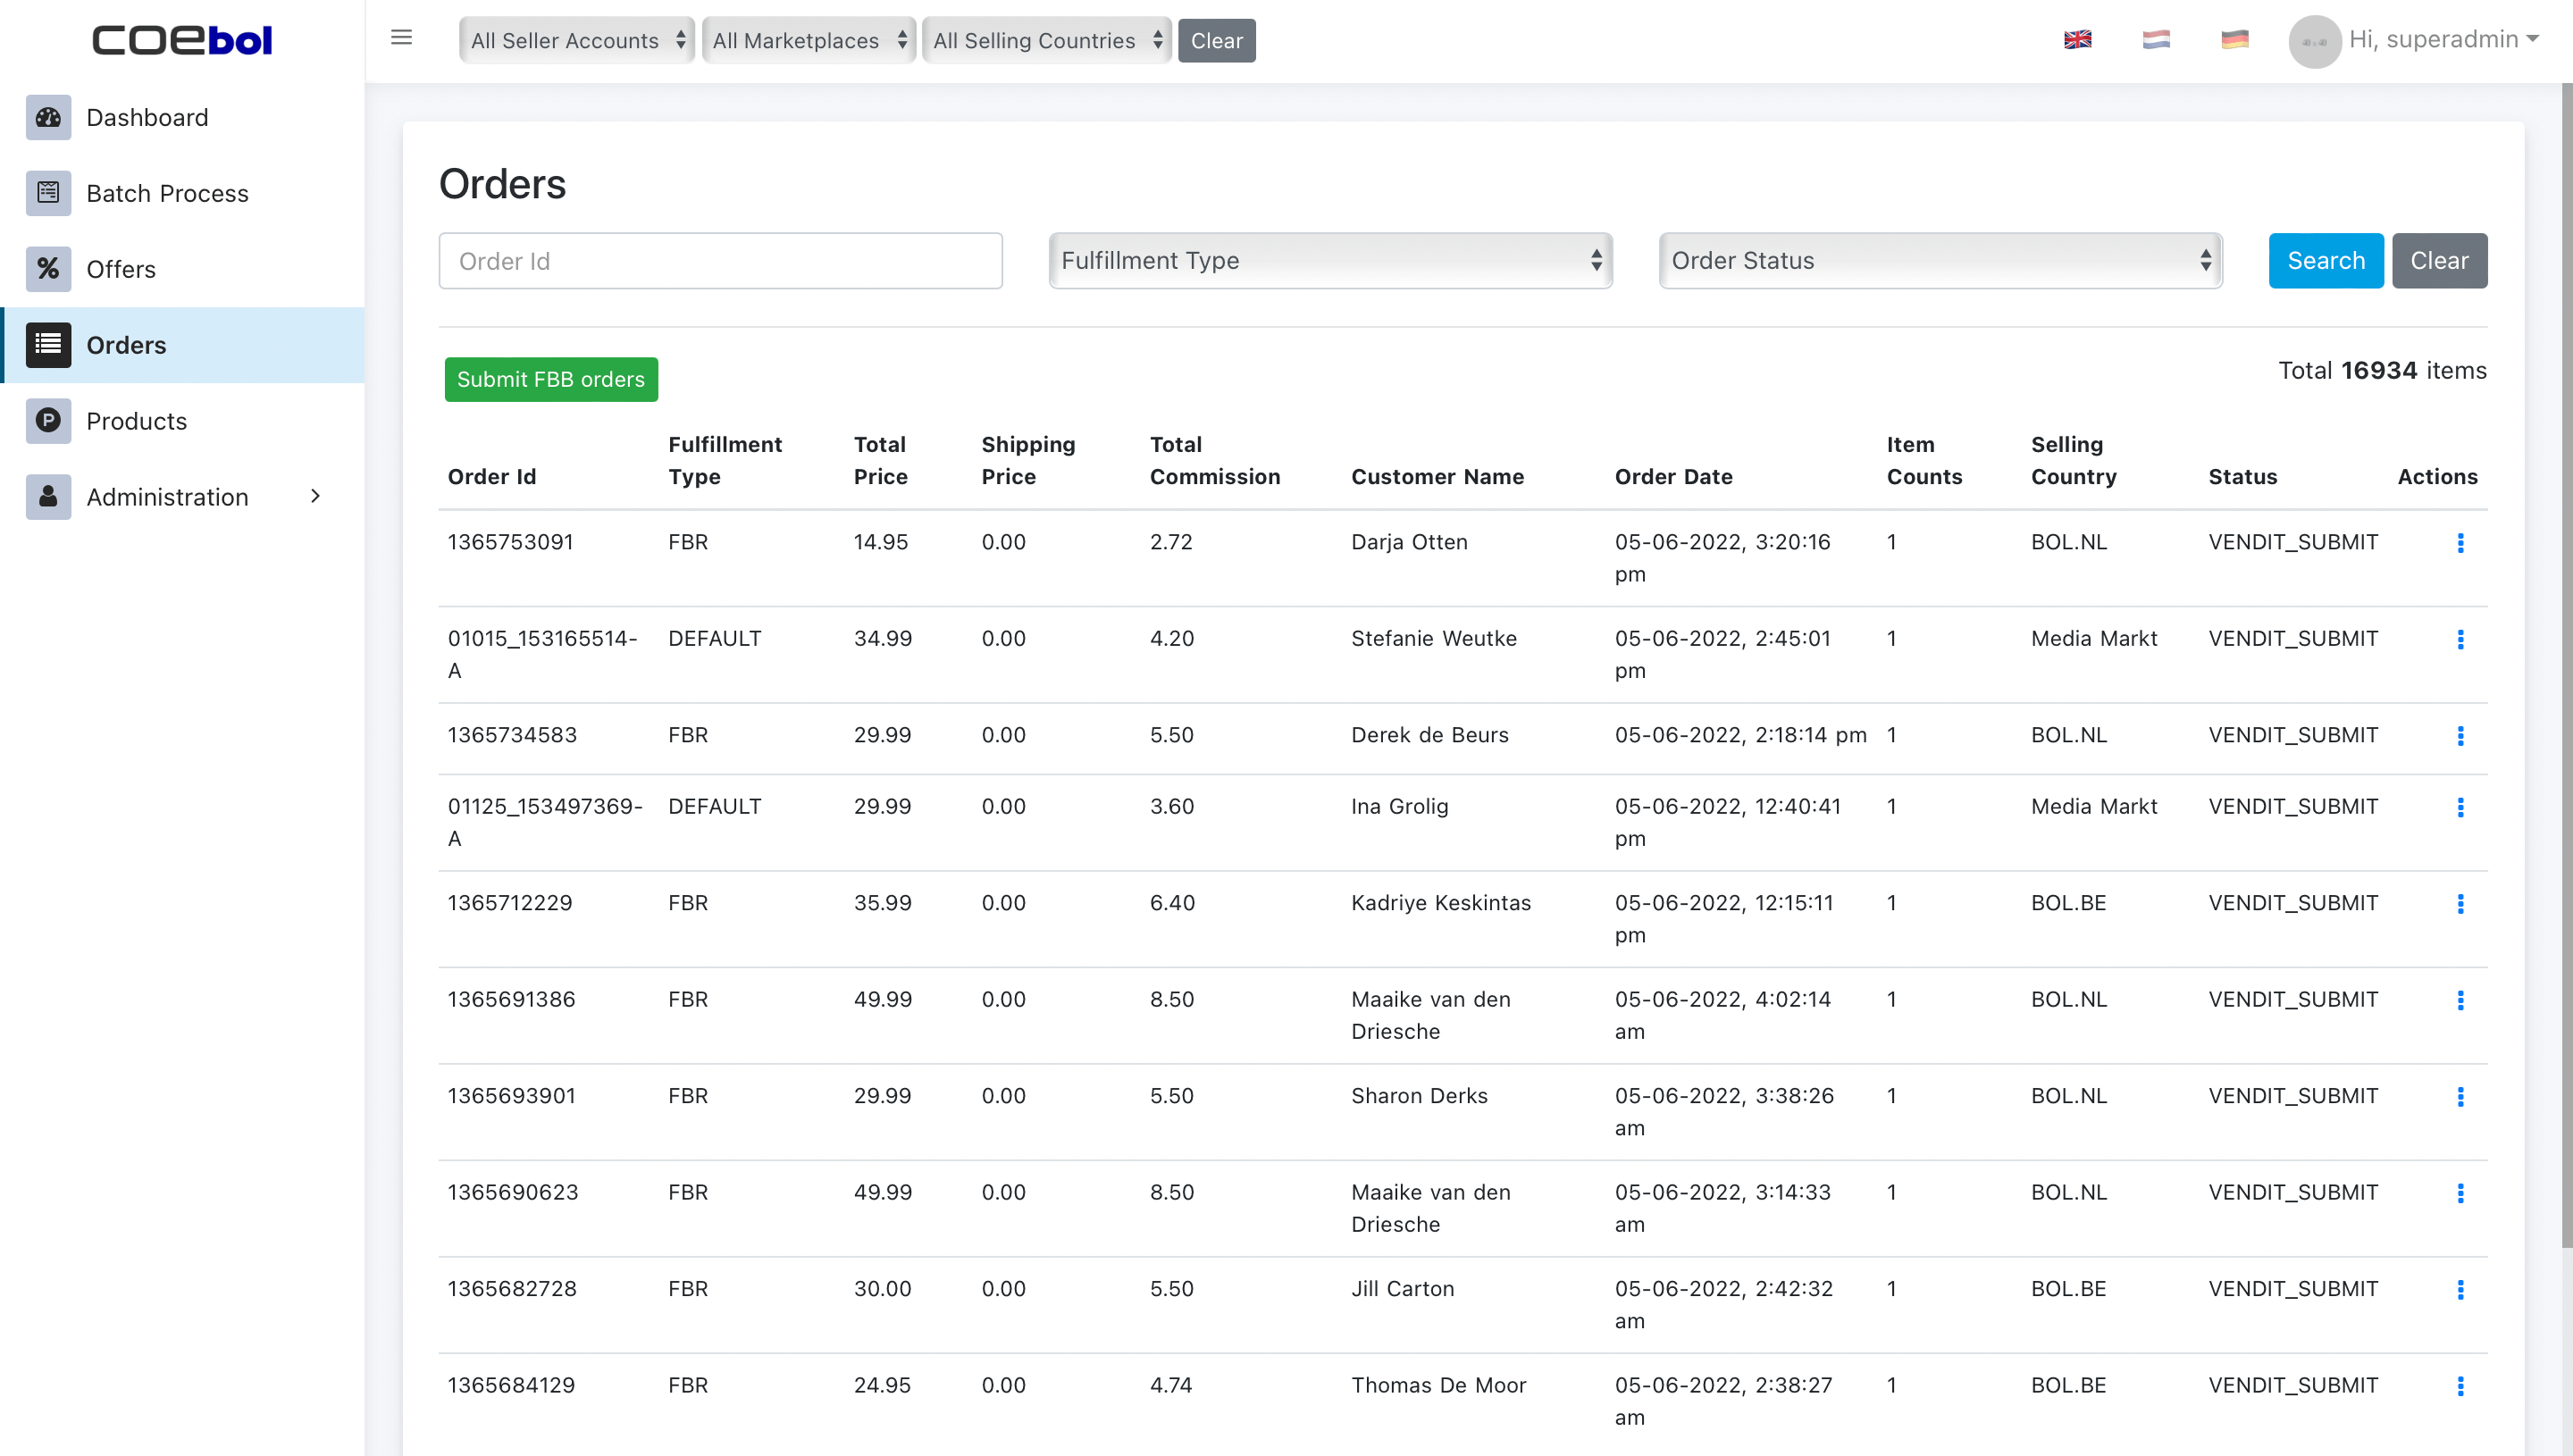Open the All Seller Accounts dropdown

pos(577,41)
